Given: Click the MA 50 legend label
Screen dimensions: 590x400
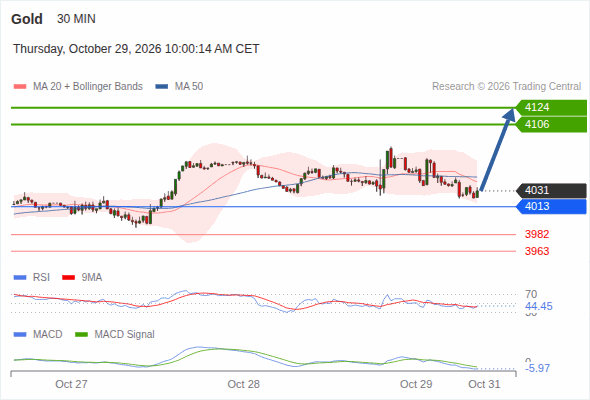Looking at the screenshot, I should point(189,87).
